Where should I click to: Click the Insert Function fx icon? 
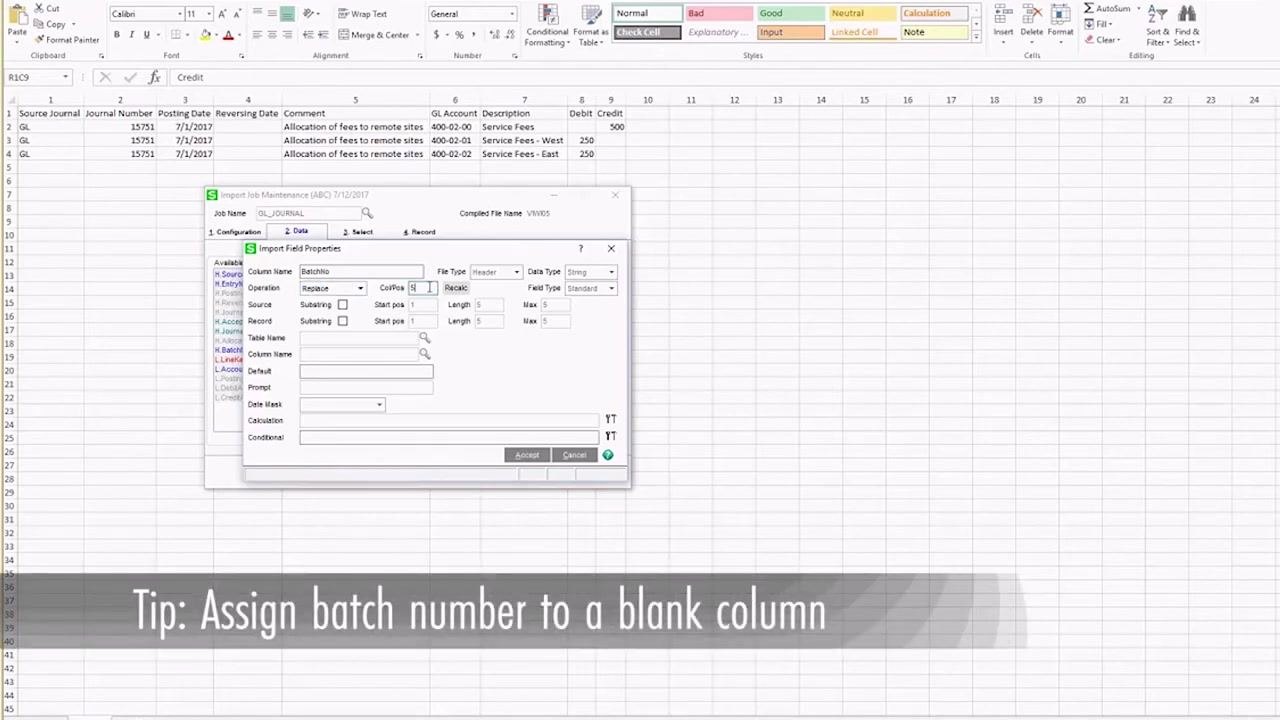tap(154, 77)
